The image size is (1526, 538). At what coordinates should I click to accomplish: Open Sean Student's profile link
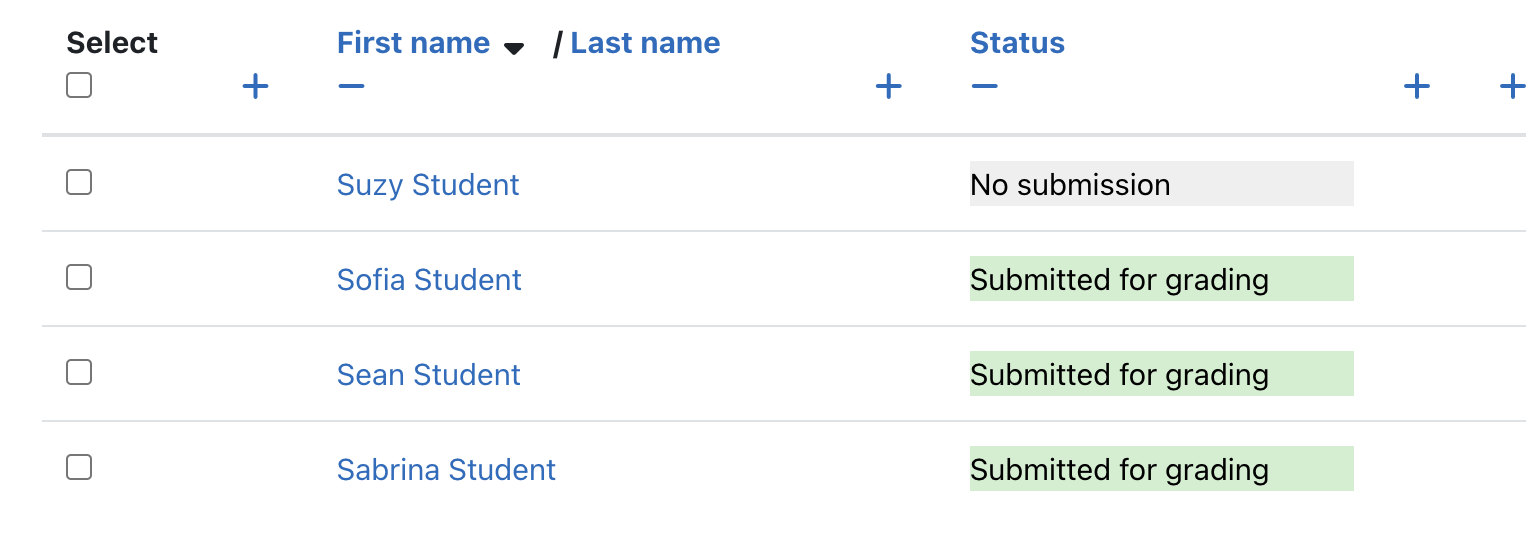coord(429,375)
